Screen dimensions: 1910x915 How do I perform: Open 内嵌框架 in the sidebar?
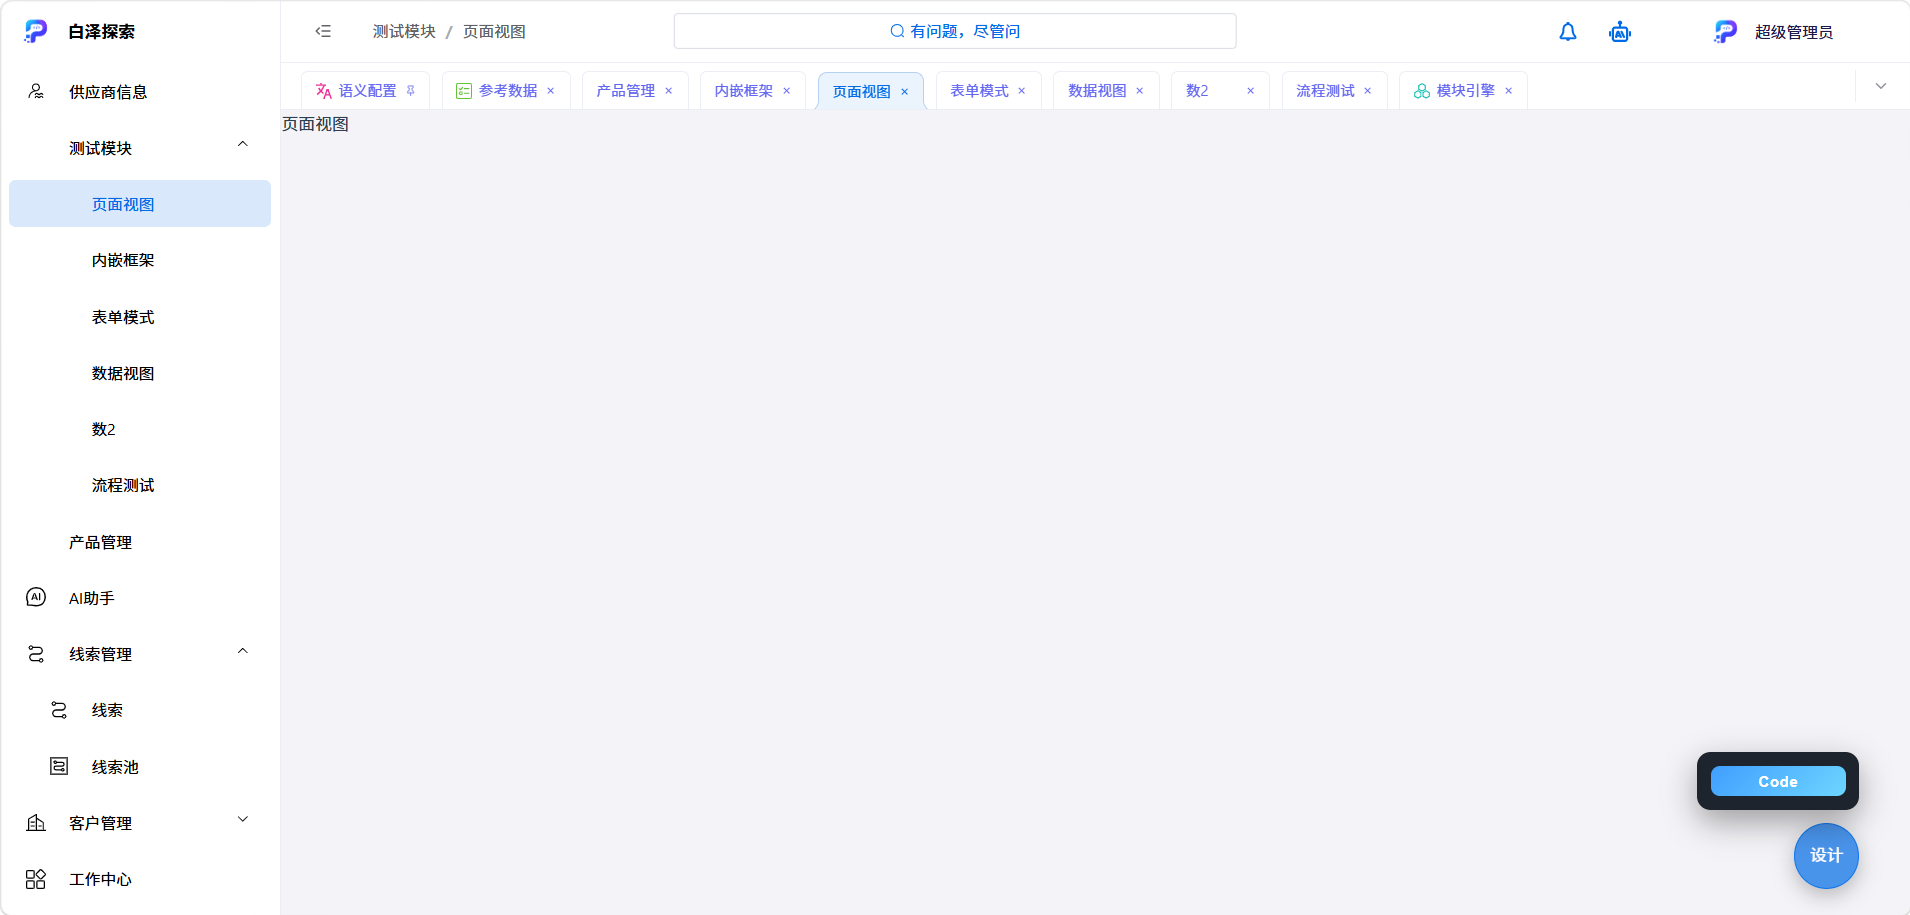pos(123,261)
